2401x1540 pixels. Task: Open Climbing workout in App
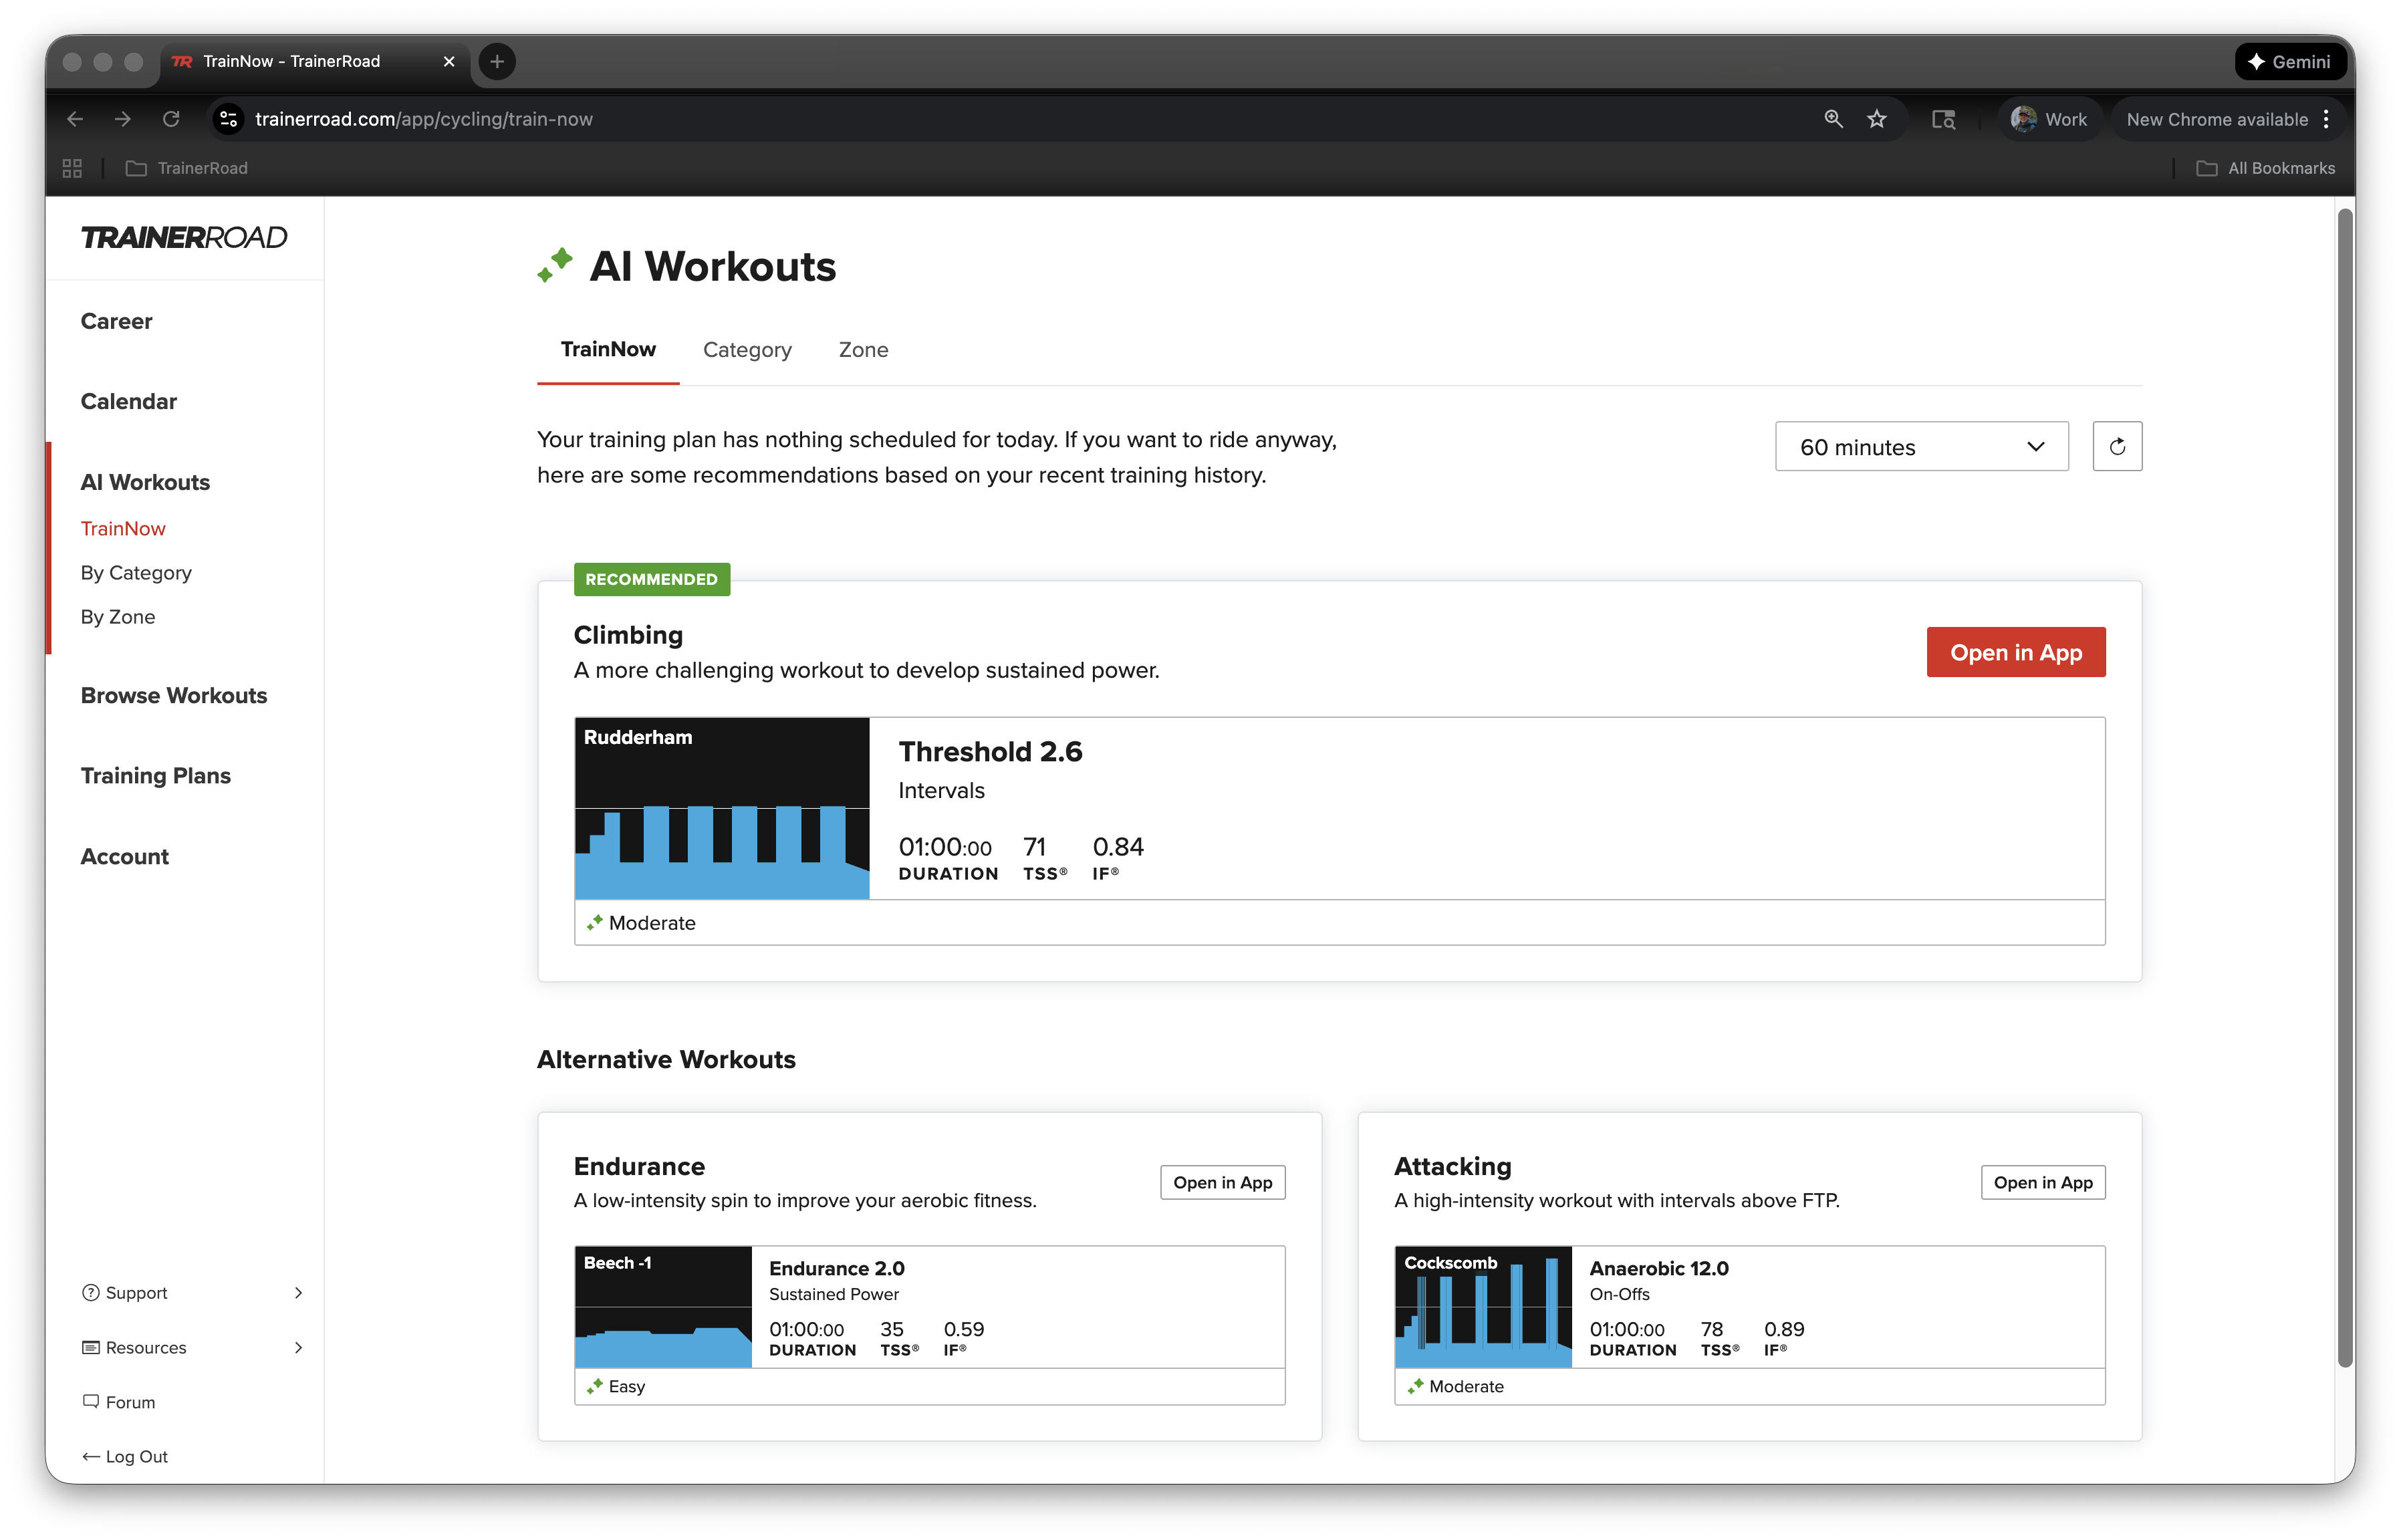(x=2015, y=652)
